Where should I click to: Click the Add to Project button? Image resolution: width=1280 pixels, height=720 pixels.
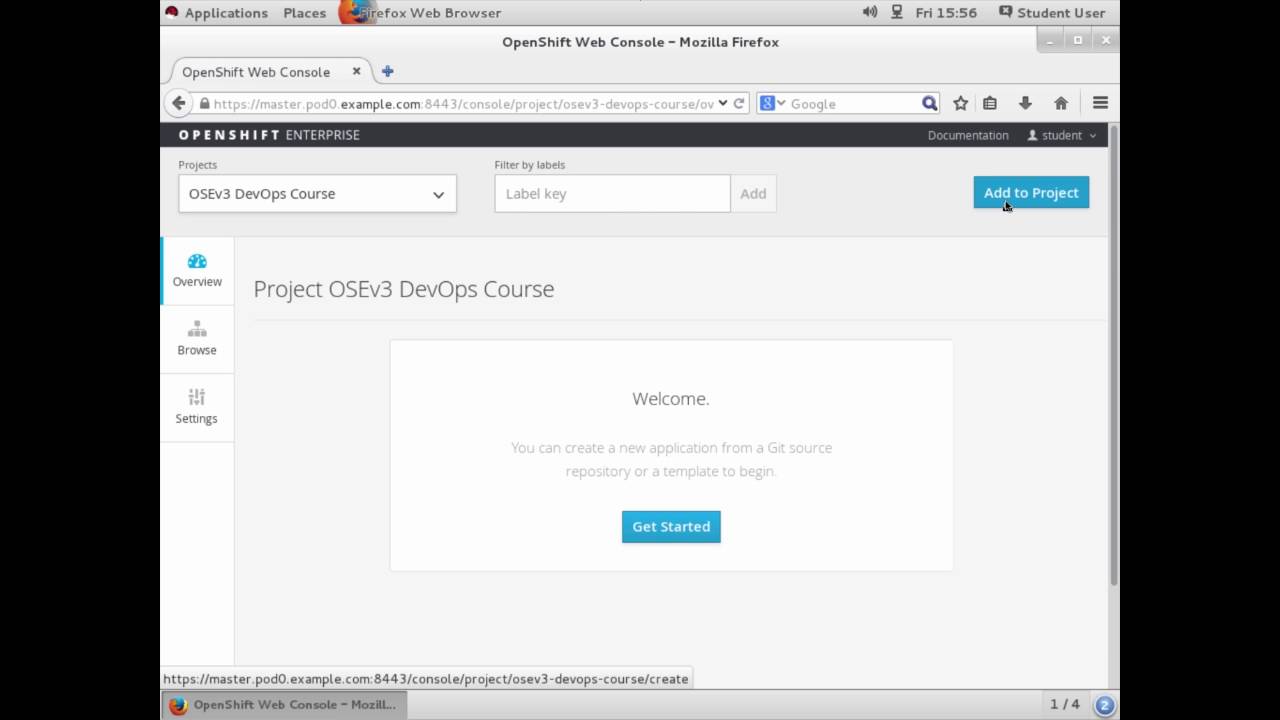pyautogui.click(x=1031, y=193)
